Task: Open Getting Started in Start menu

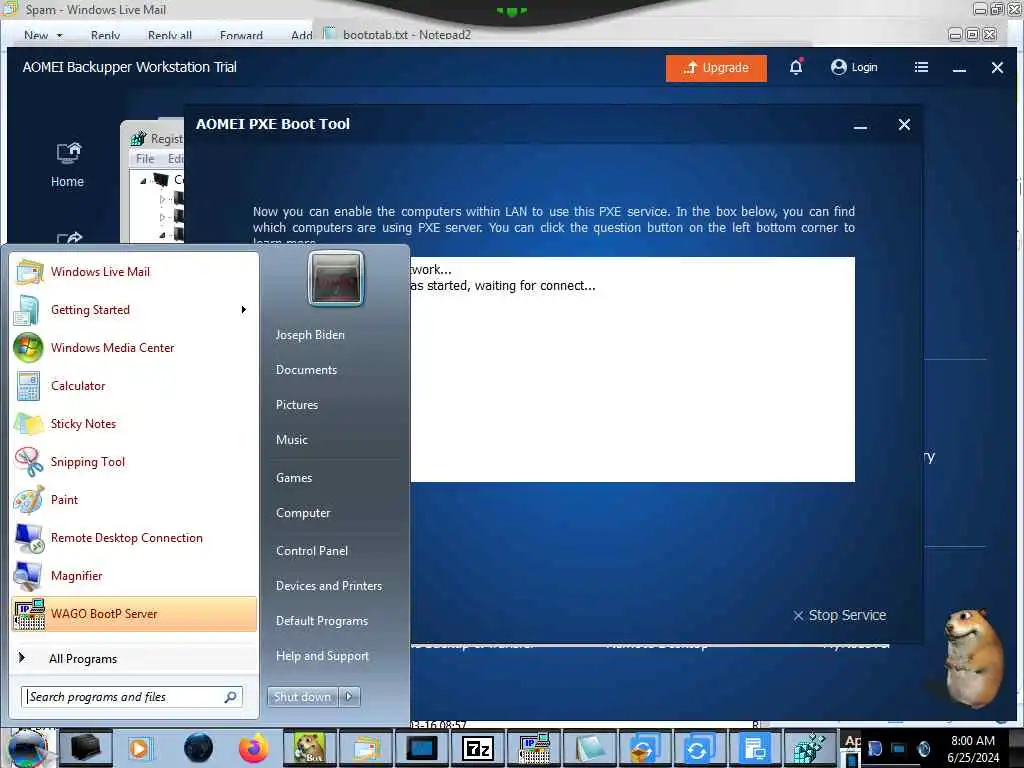Action: (134, 310)
